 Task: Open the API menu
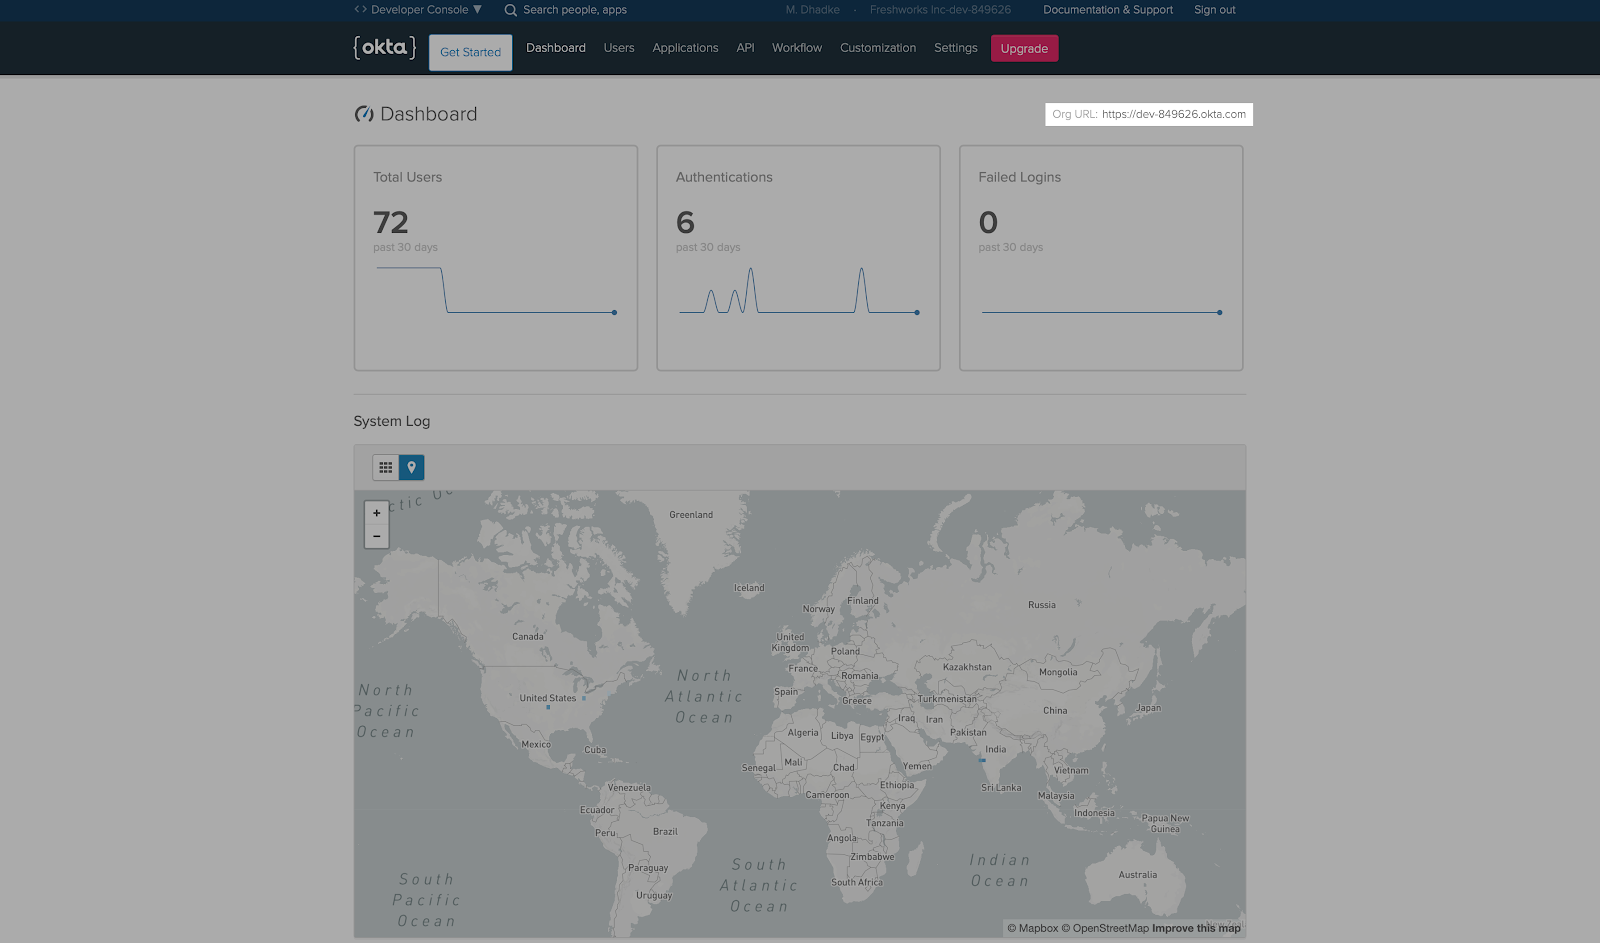tap(745, 48)
